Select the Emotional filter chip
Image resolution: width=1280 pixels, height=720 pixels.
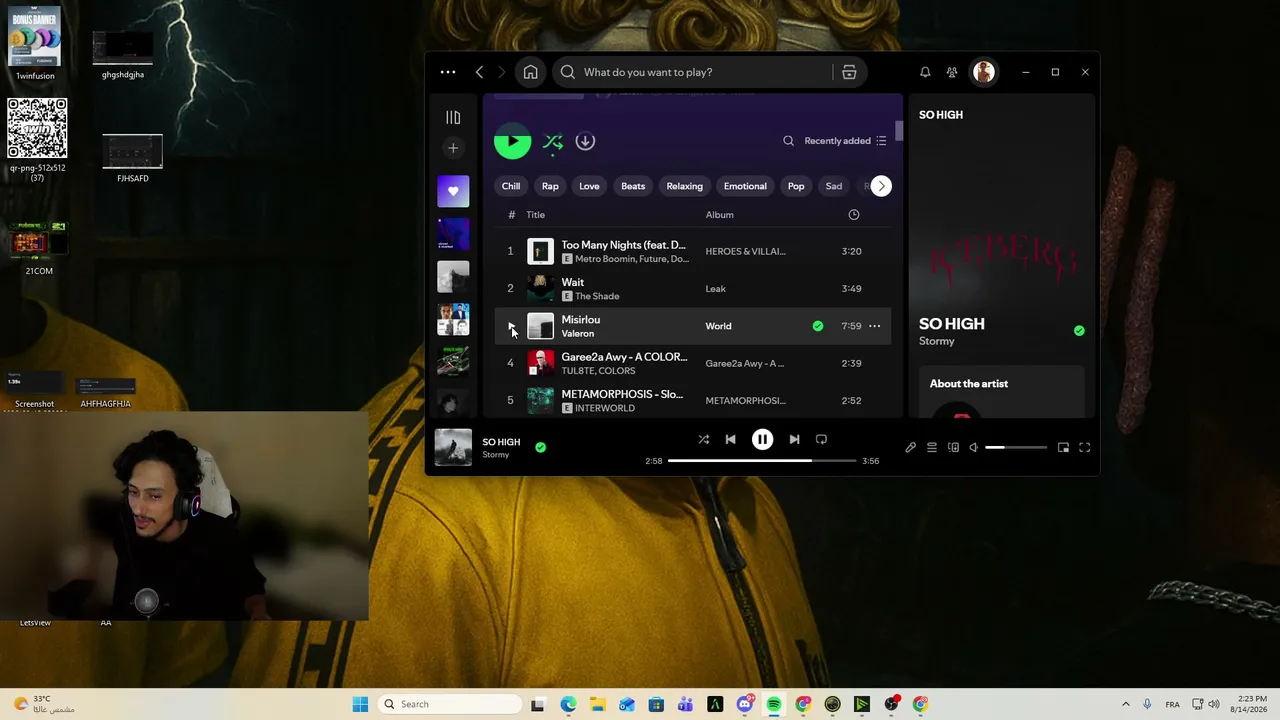tap(745, 186)
